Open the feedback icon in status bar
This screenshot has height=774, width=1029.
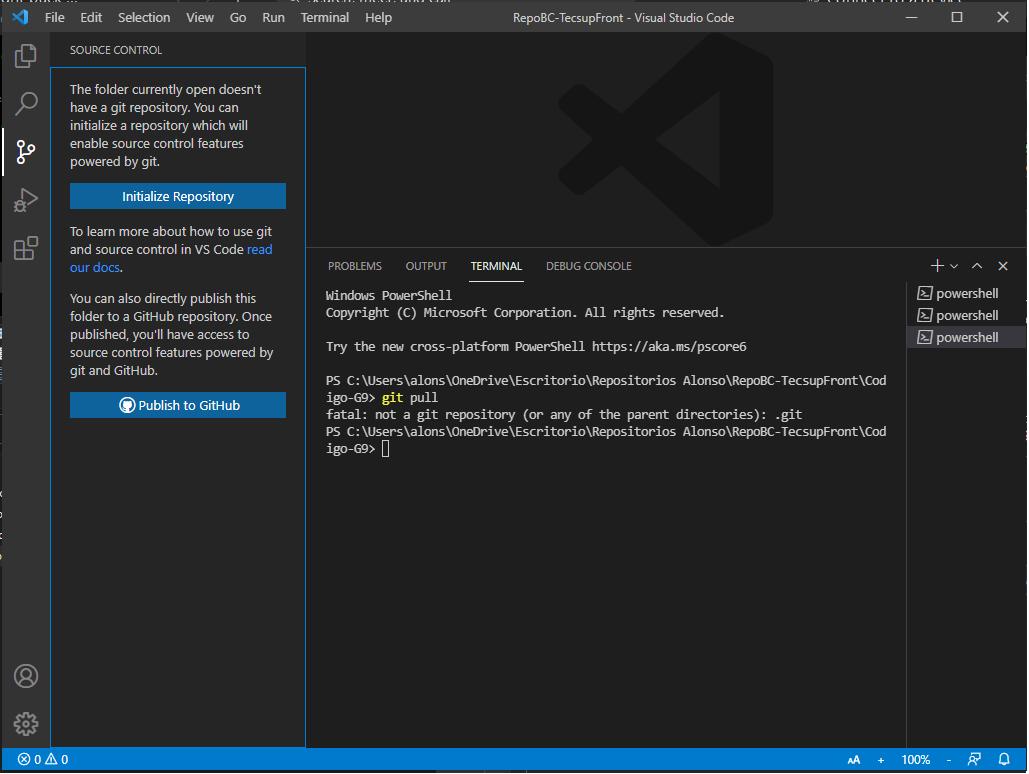click(974, 759)
